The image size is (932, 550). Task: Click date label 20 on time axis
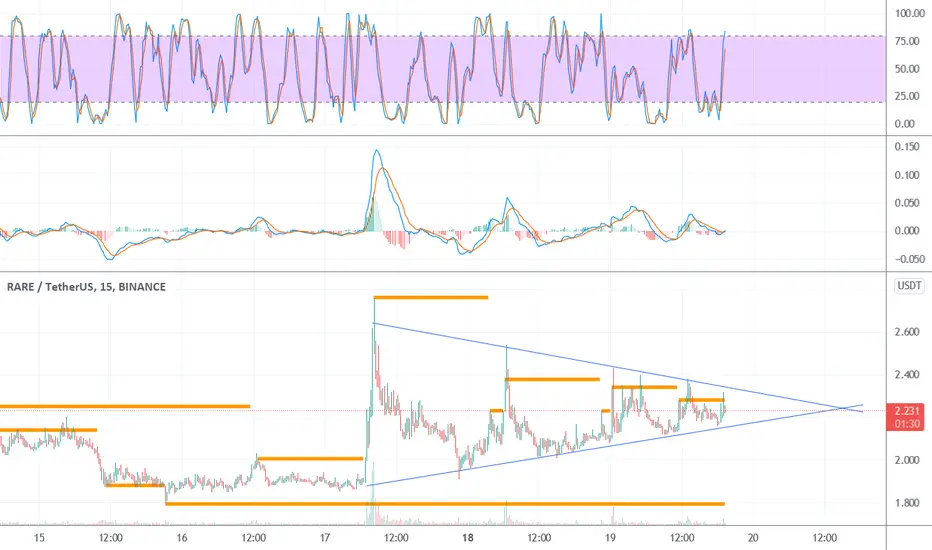point(753,538)
